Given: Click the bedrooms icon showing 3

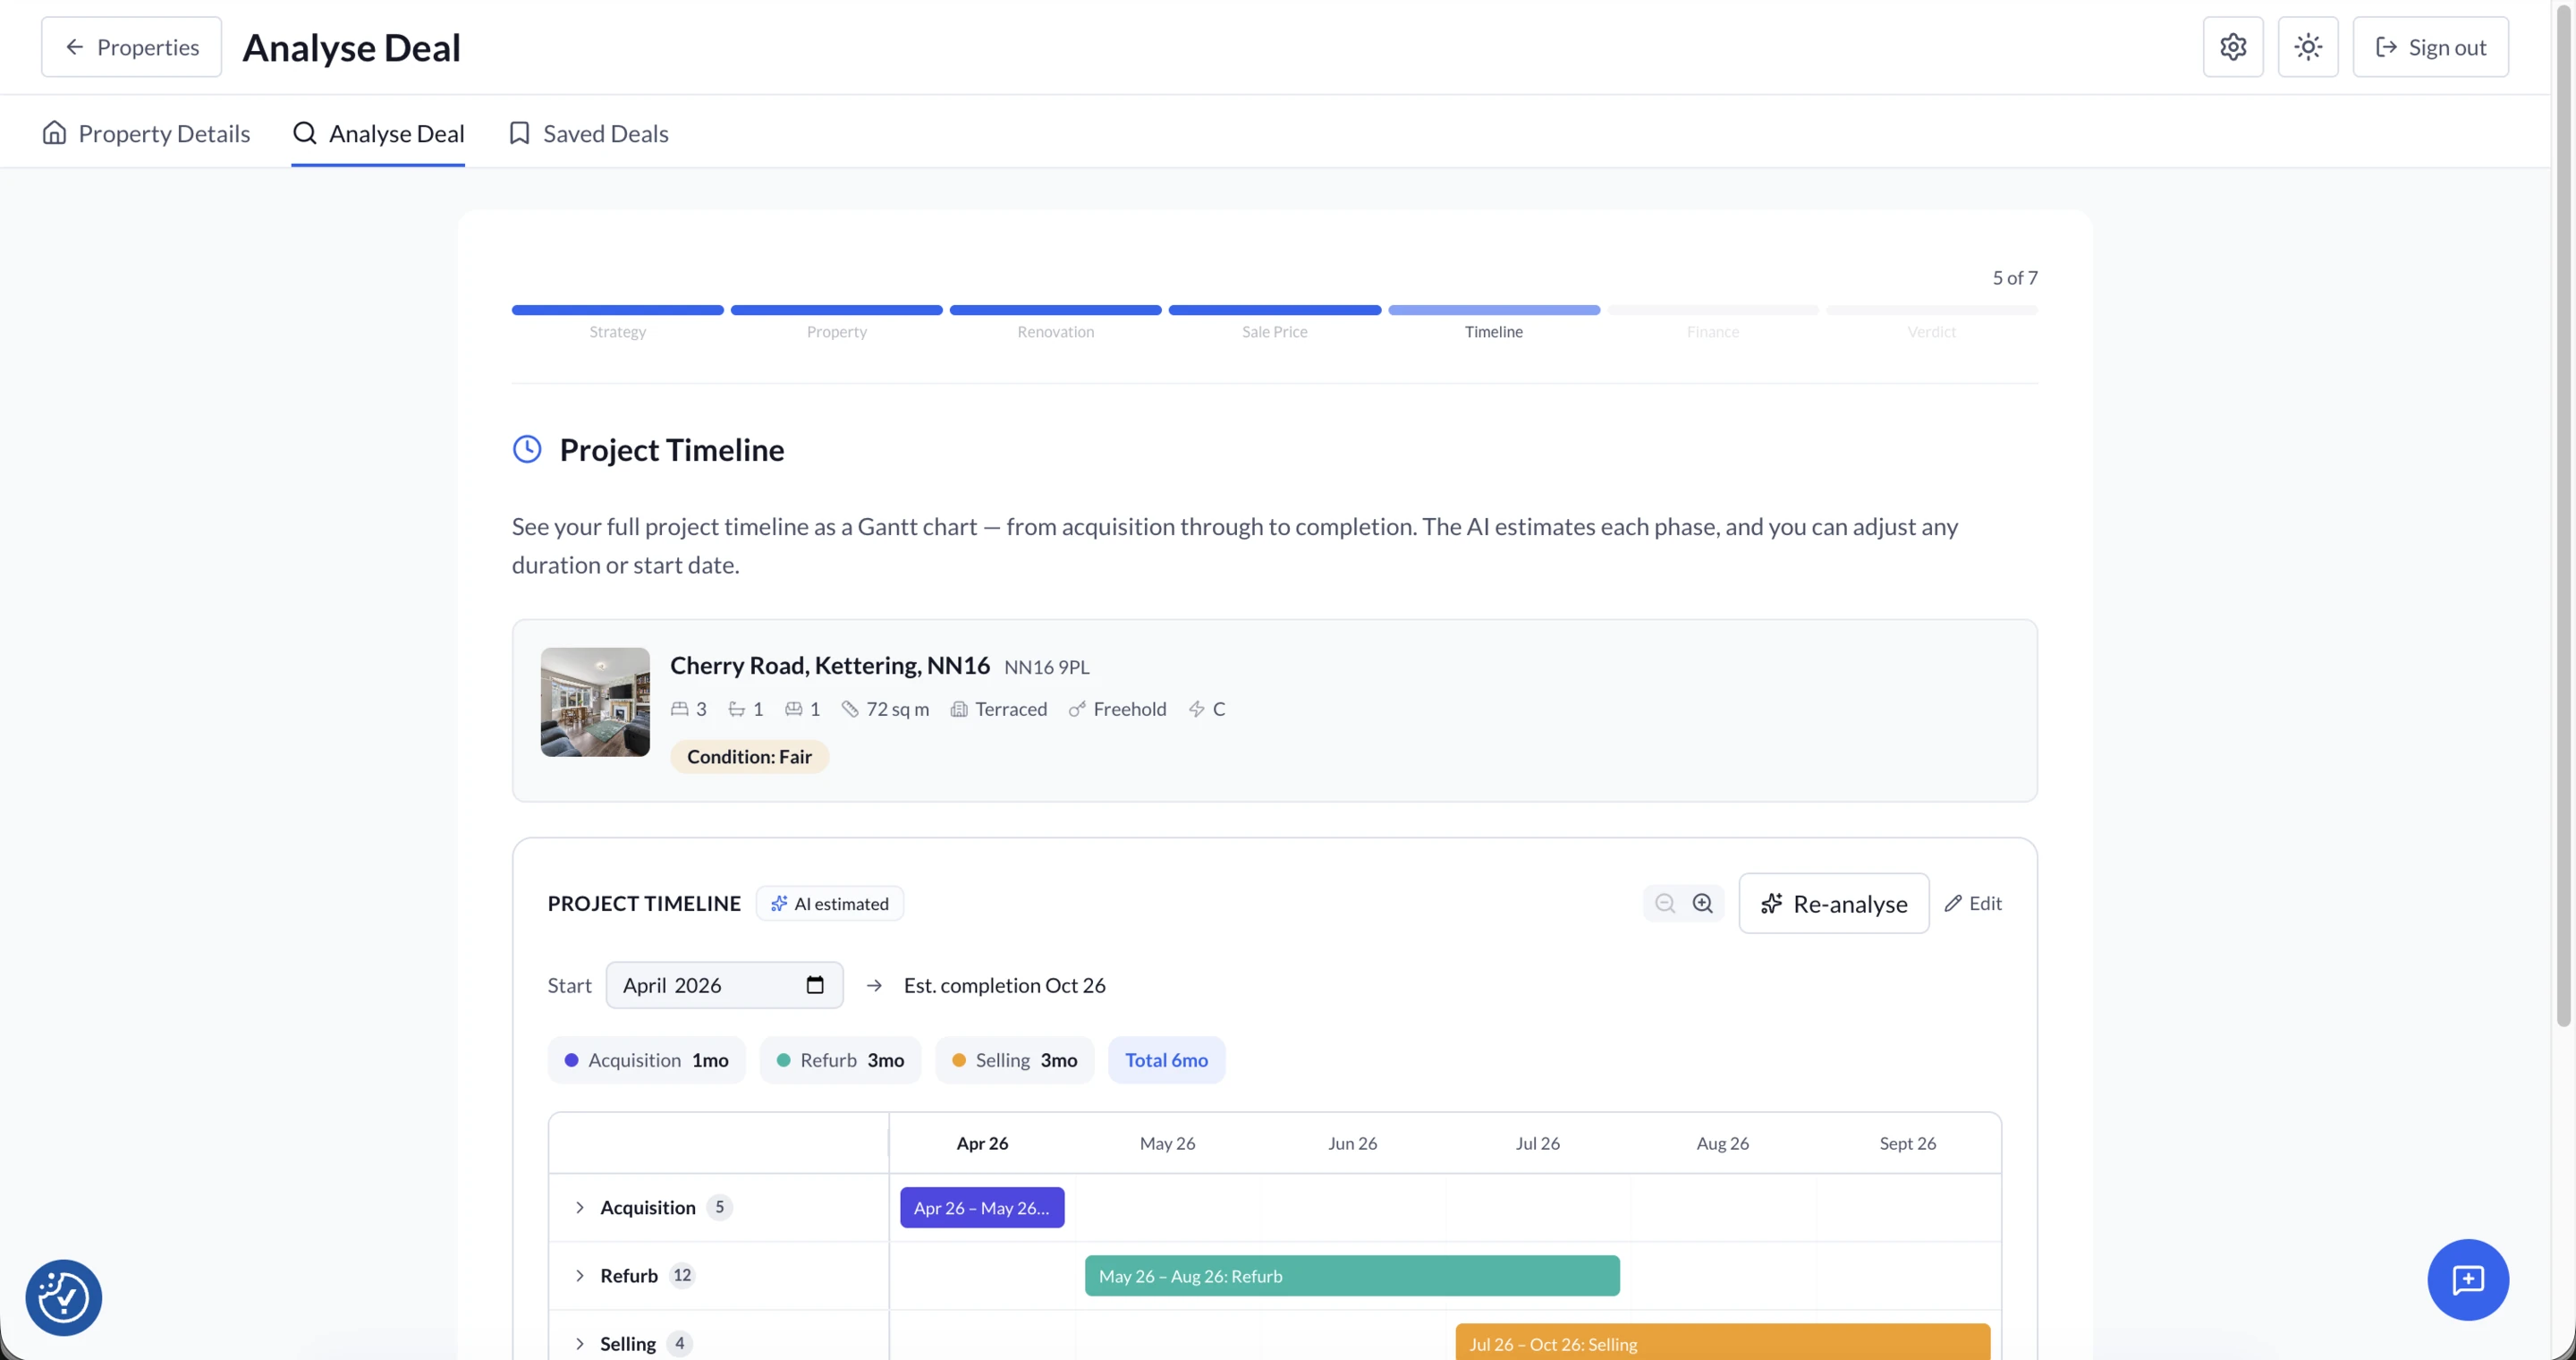Looking at the screenshot, I should [x=679, y=709].
